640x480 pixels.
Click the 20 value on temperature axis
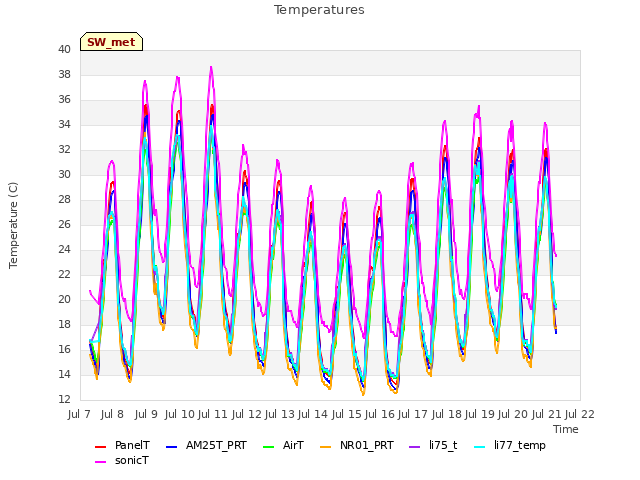click(64, 299)
